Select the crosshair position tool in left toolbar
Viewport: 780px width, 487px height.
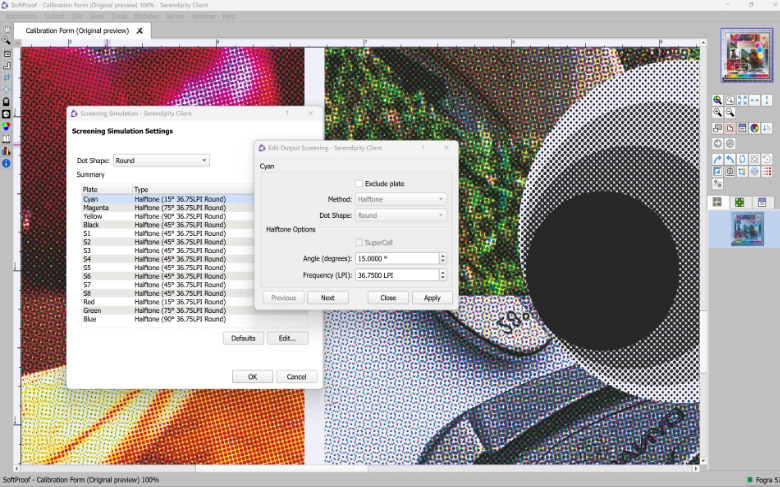[x=6, y=89]
